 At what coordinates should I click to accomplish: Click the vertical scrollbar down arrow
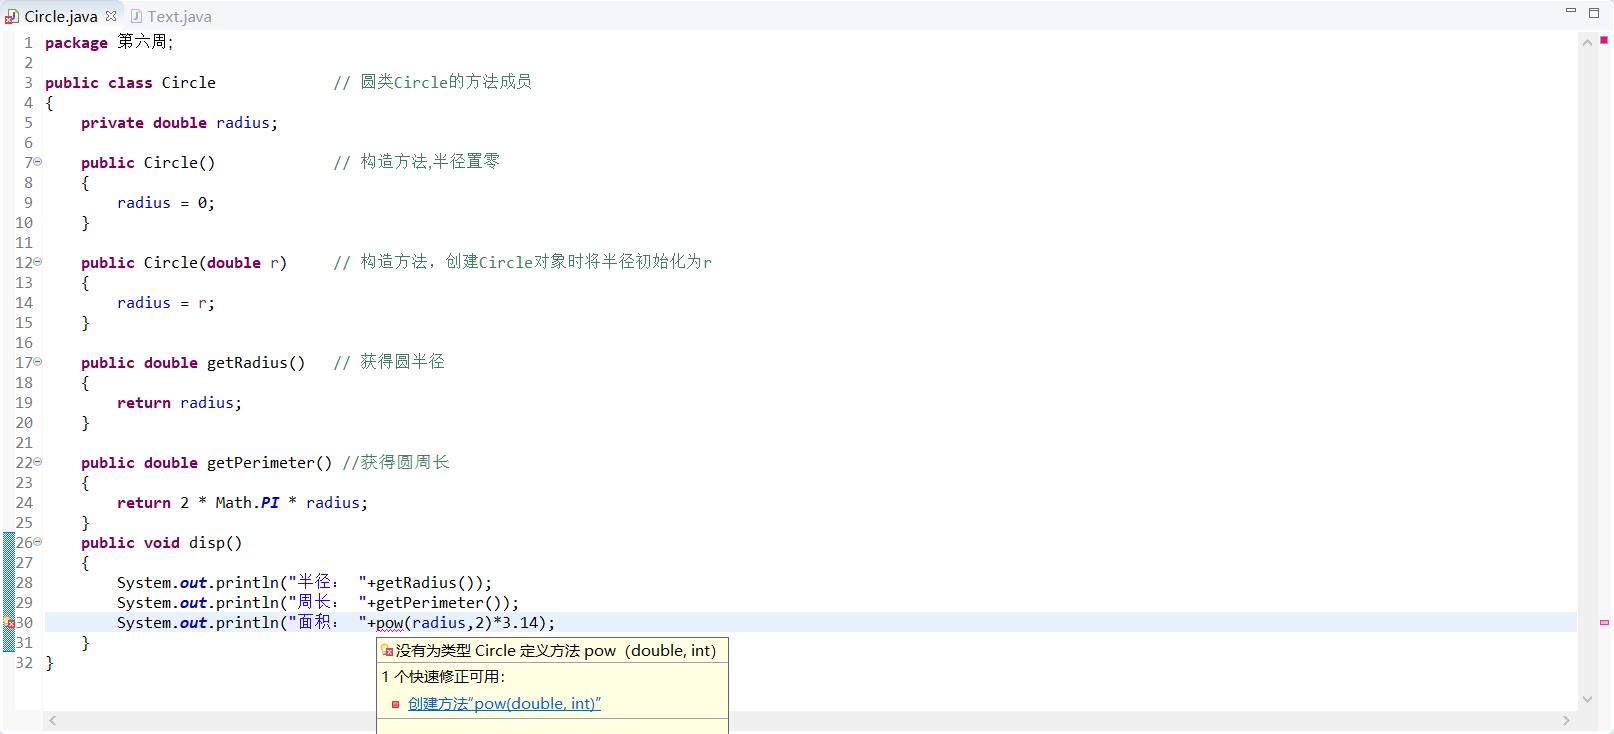pyautogui.click(x=1587, y=700)
